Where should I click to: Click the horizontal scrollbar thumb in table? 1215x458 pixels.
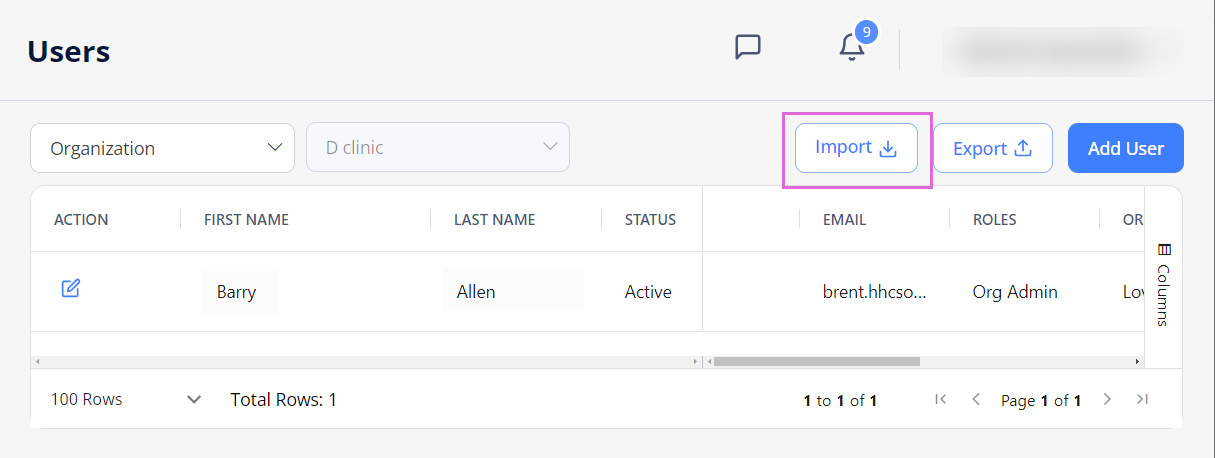pos(816,361)
